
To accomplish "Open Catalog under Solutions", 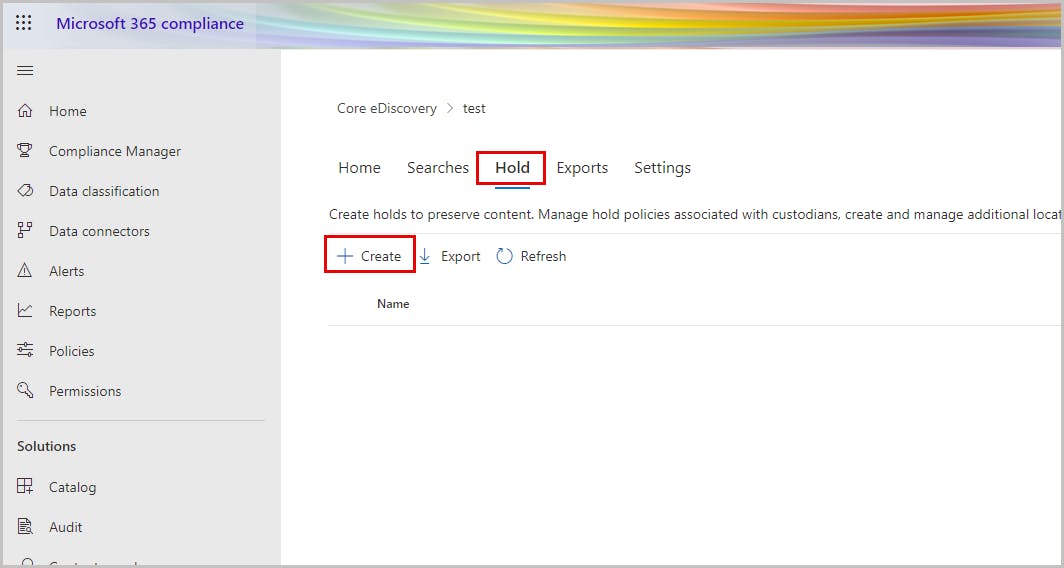I will (x=73, y=487).
